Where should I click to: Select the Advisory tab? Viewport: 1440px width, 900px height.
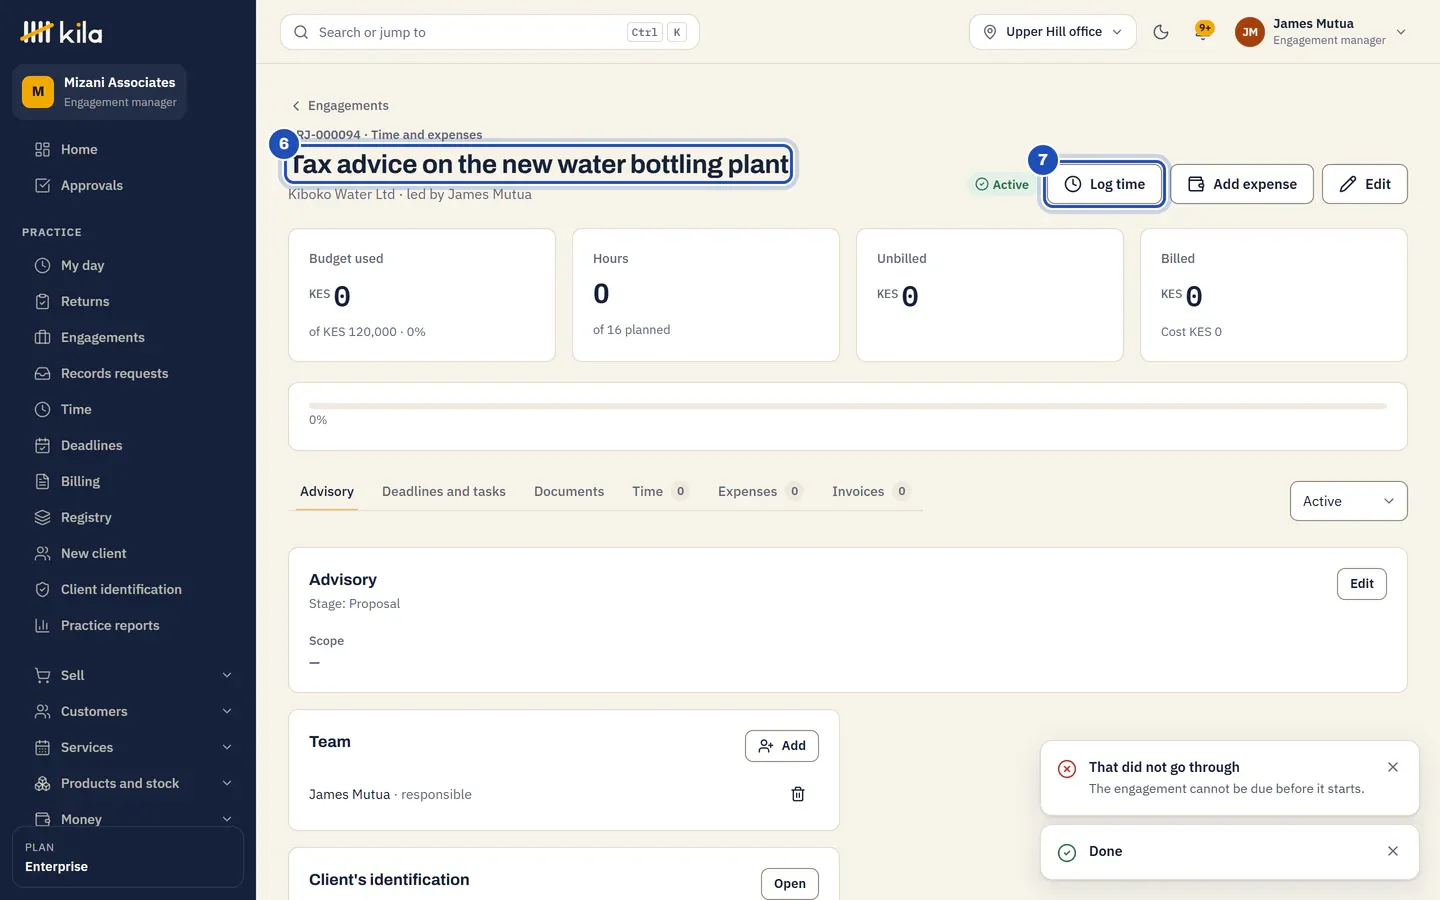[x=327, y=491]
